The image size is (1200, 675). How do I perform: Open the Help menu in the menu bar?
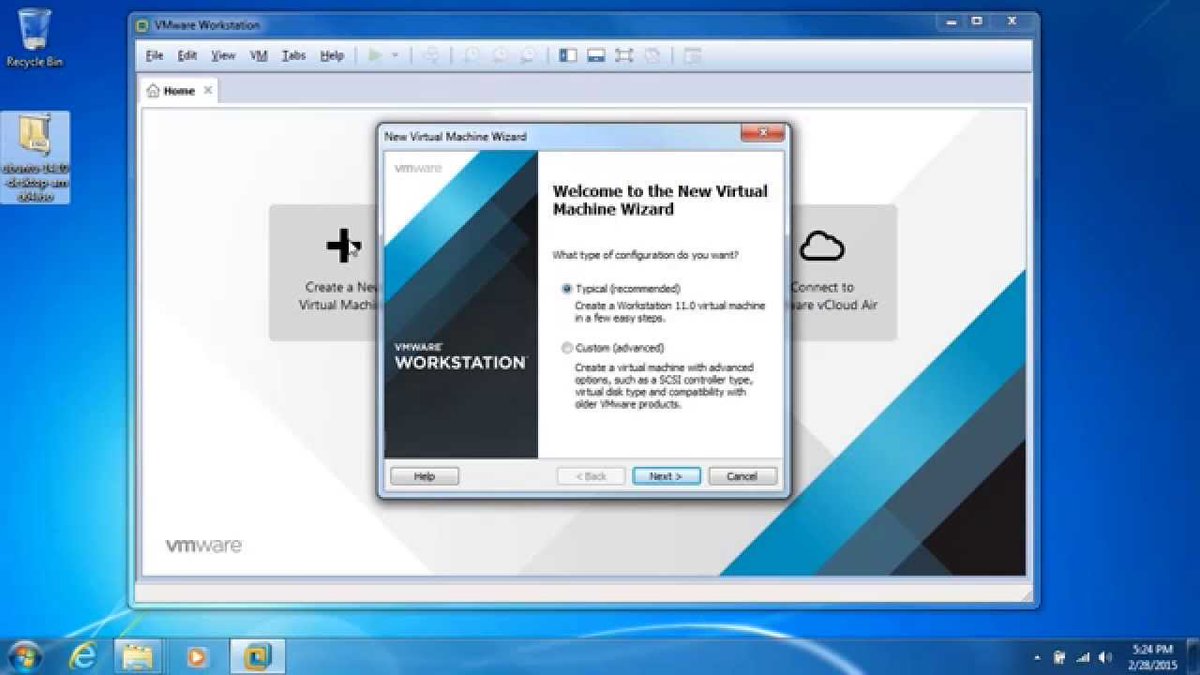pos(332,56)
